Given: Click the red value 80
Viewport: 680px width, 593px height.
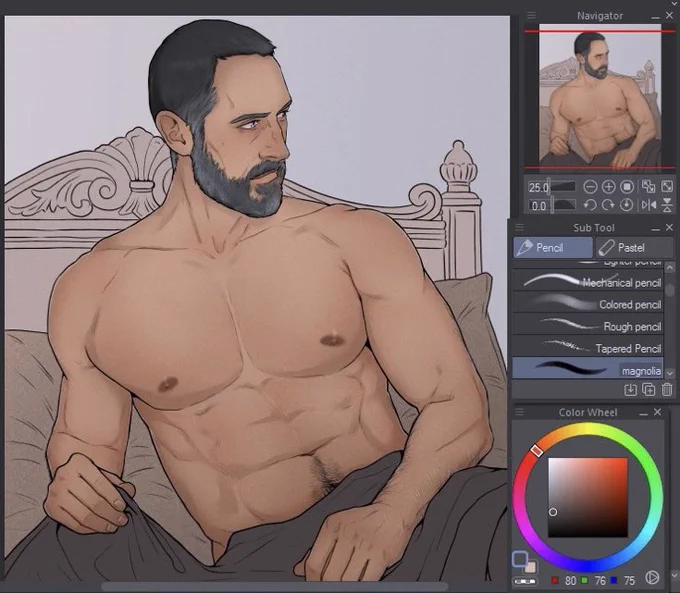Looking at the screenshot, I should pos(570,580).
